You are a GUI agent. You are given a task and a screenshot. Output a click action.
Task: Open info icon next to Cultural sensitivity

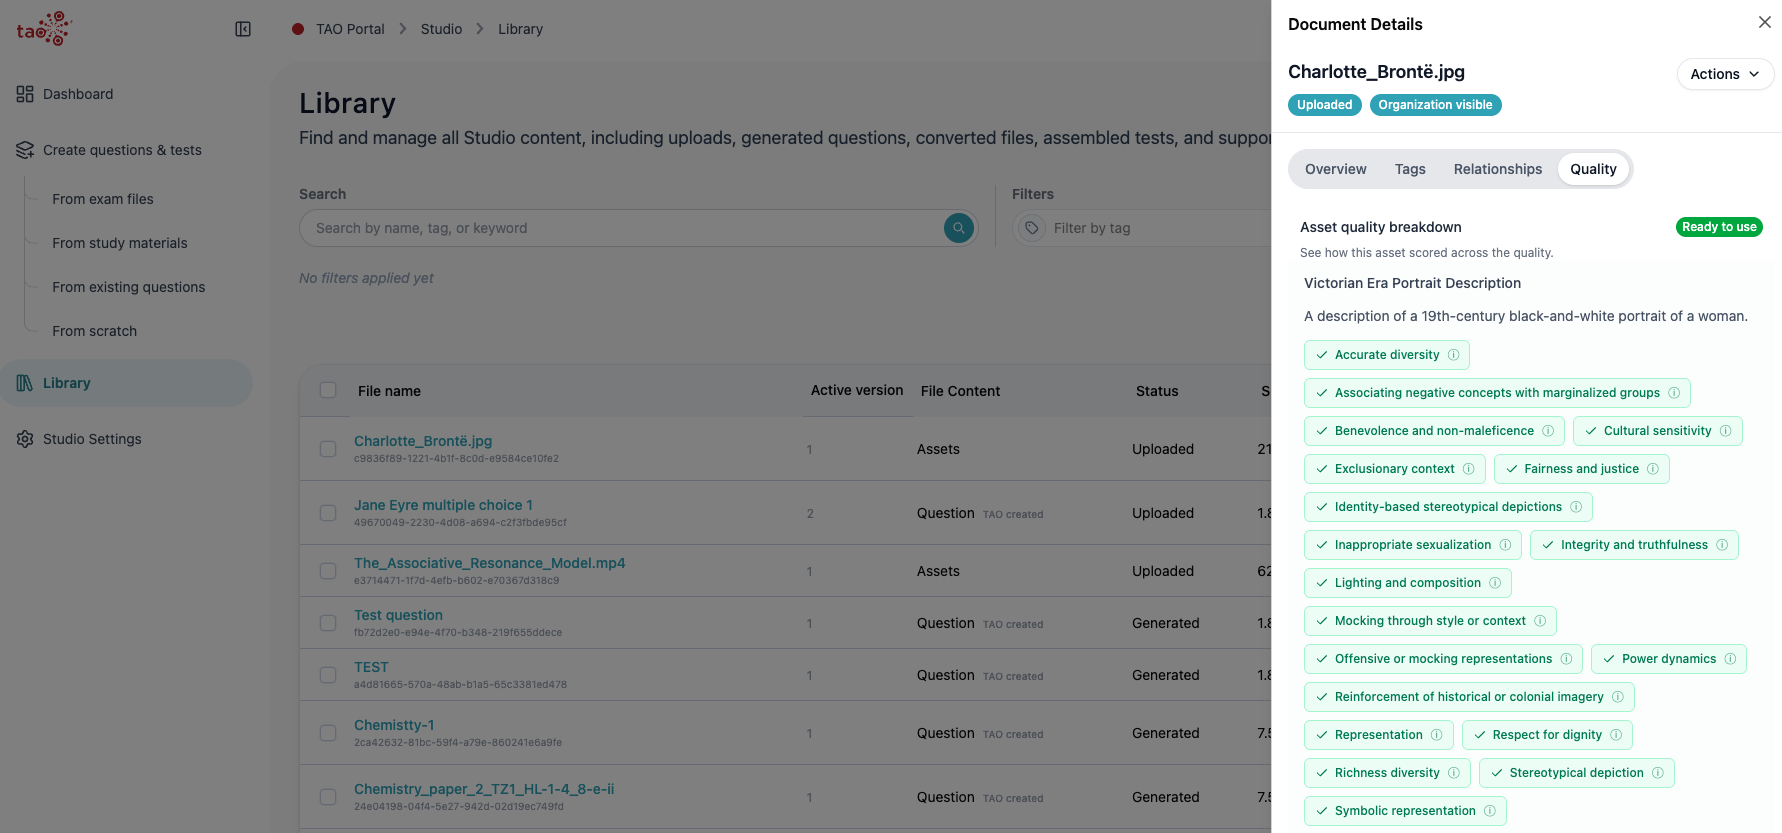(1726, 431)
